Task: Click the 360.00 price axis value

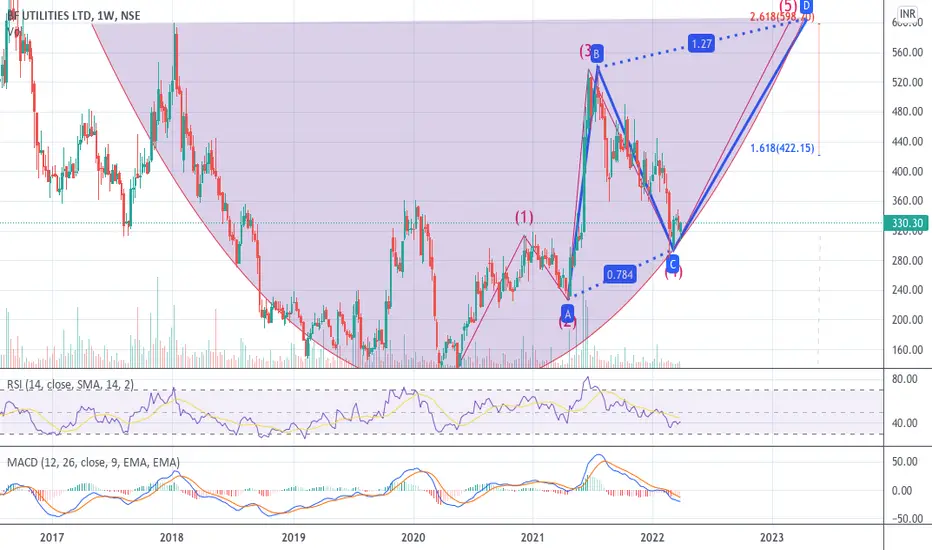Action: 908,201
